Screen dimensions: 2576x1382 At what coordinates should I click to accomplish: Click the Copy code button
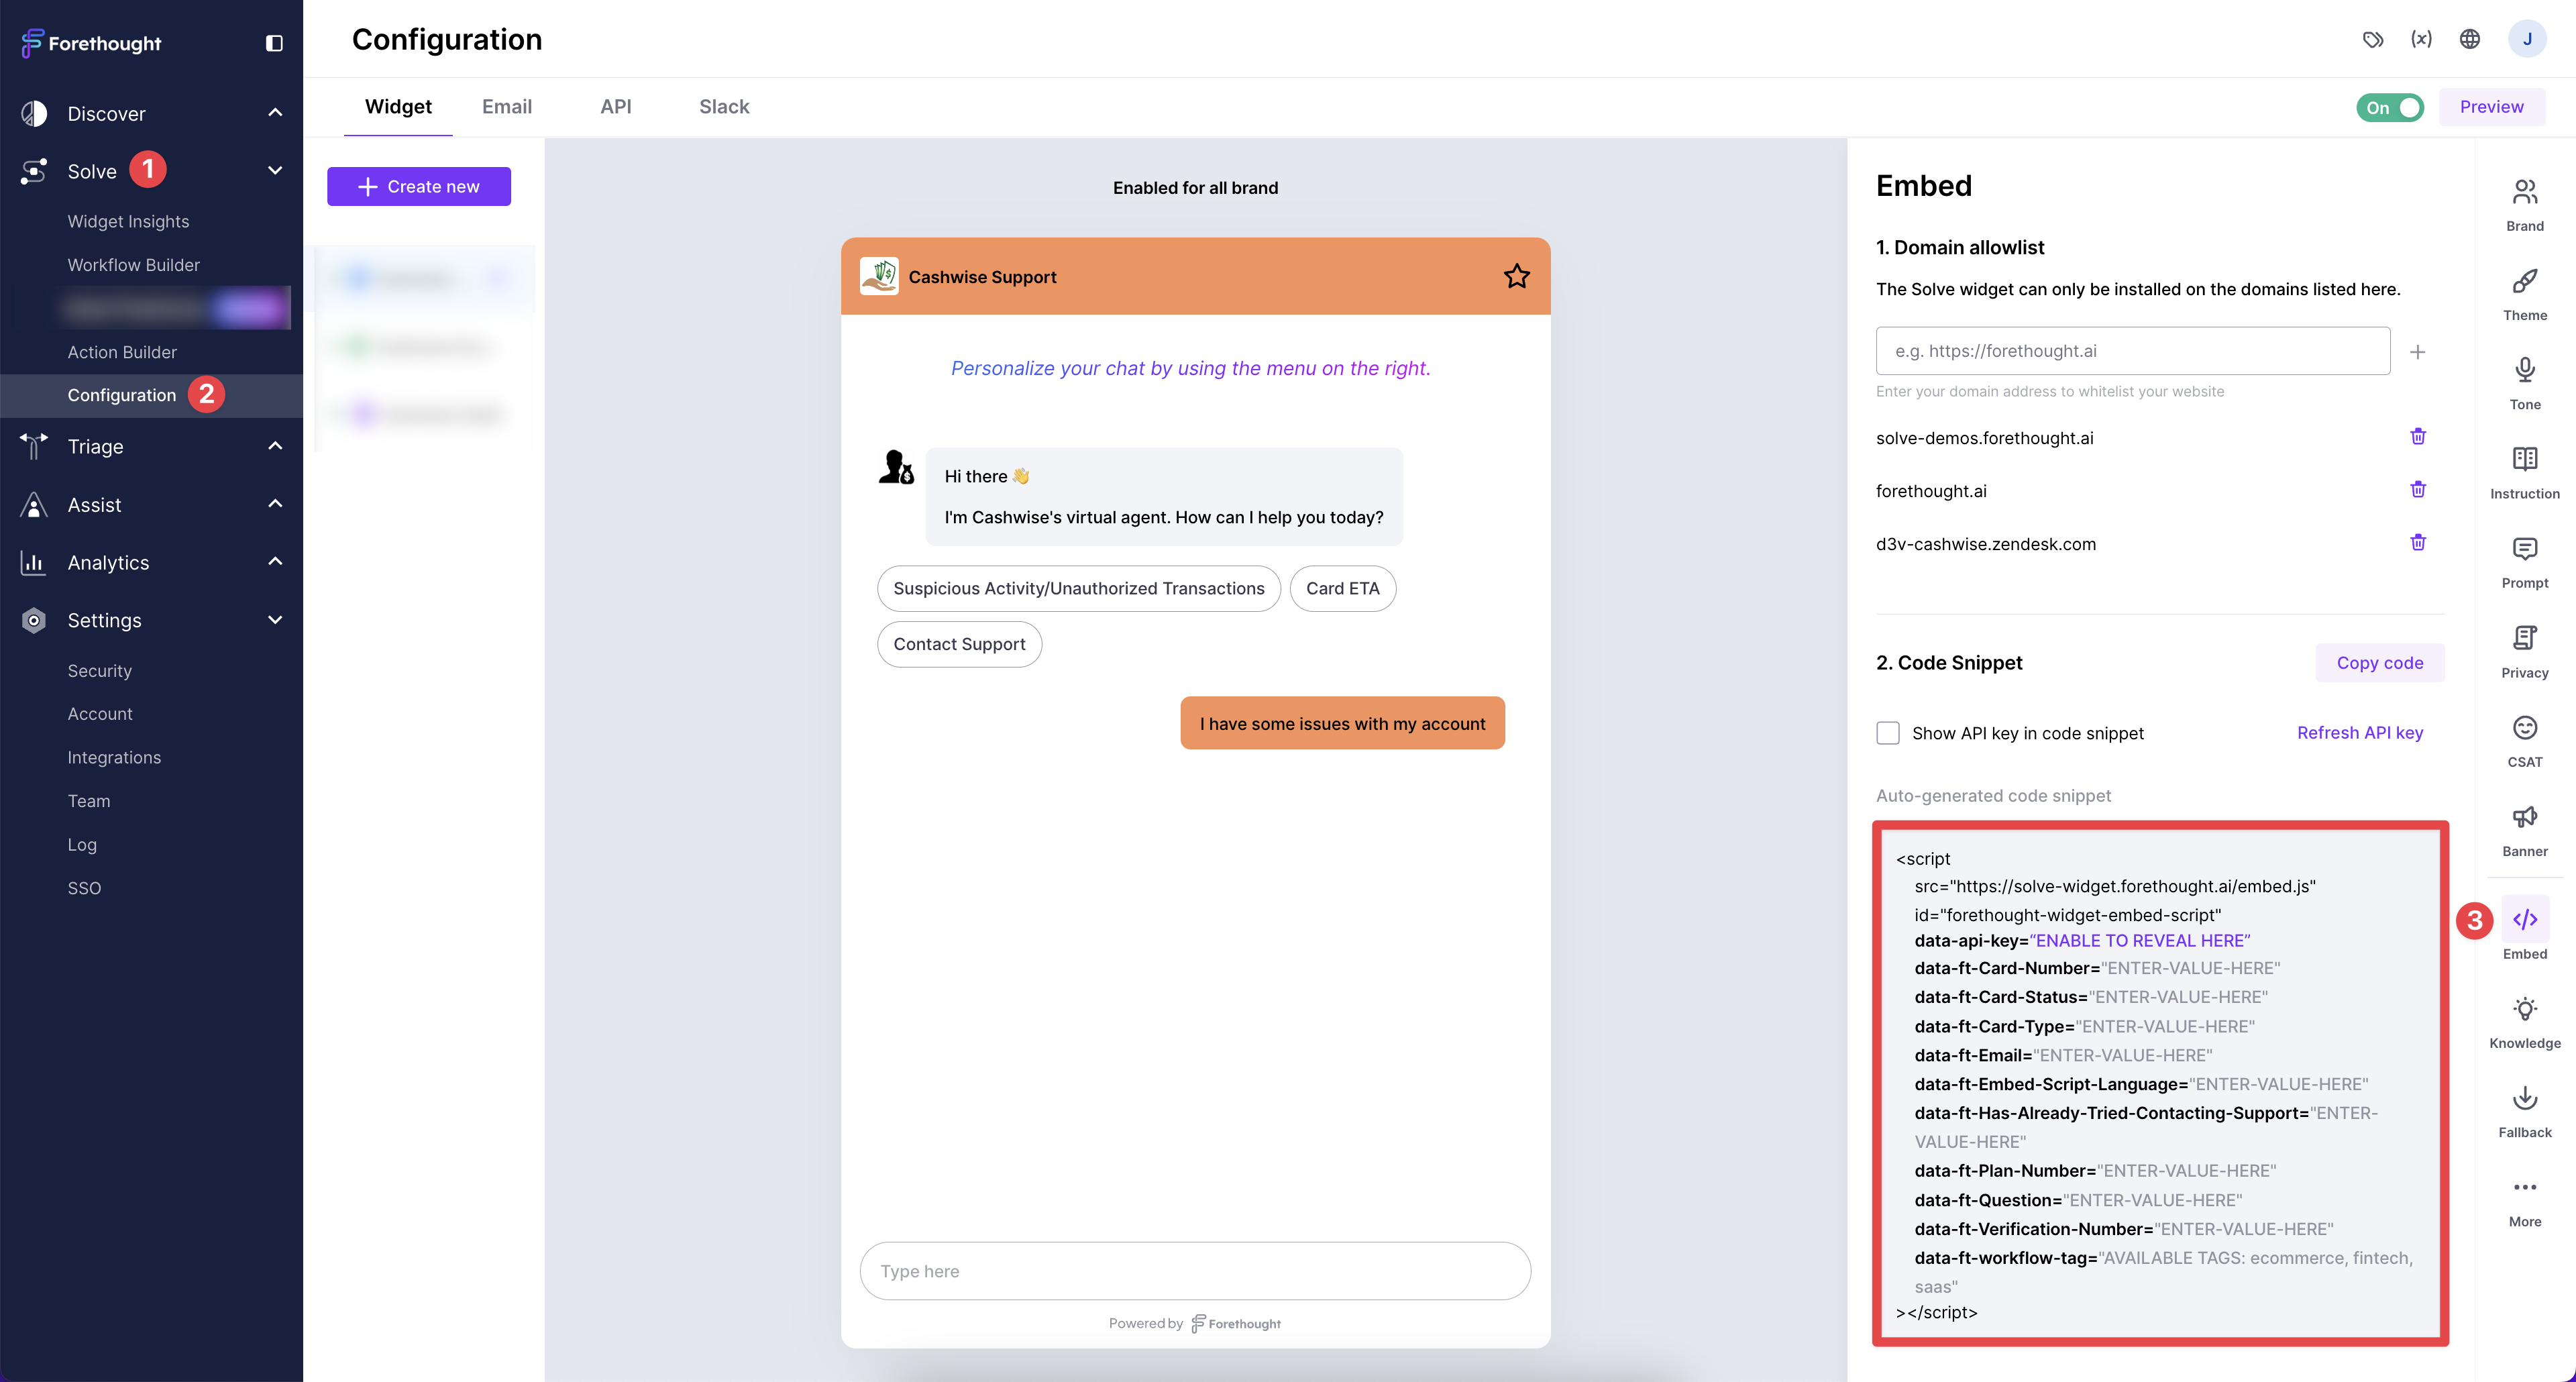point(2380,662)
